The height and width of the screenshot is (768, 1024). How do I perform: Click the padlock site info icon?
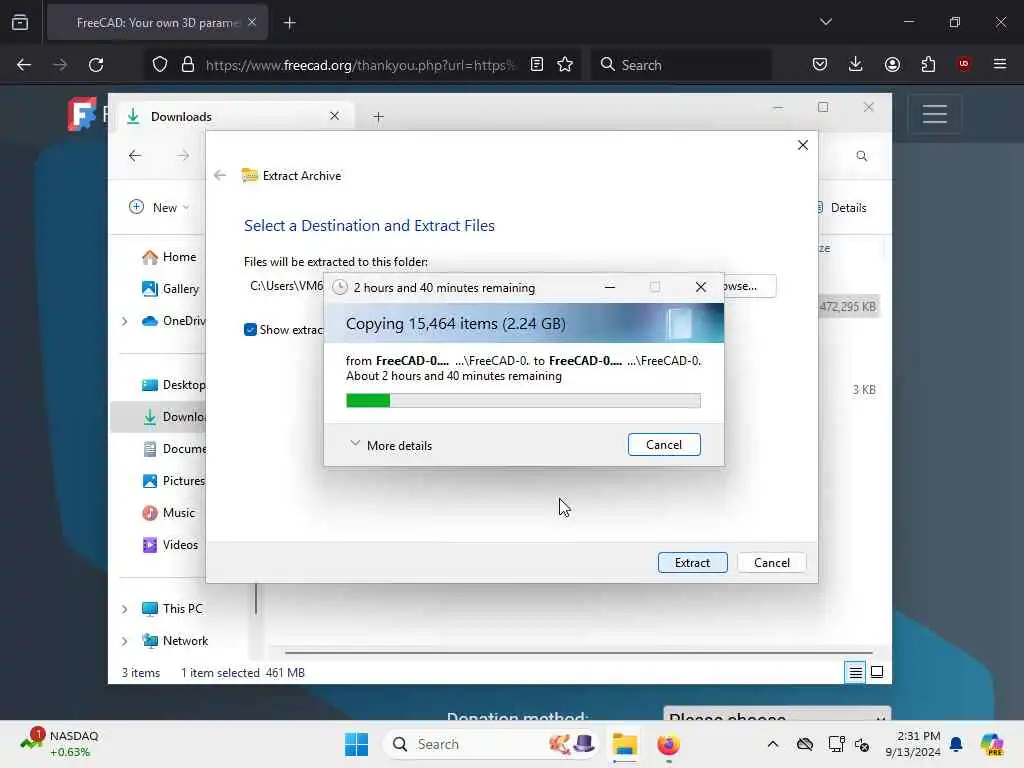[188, 65]
